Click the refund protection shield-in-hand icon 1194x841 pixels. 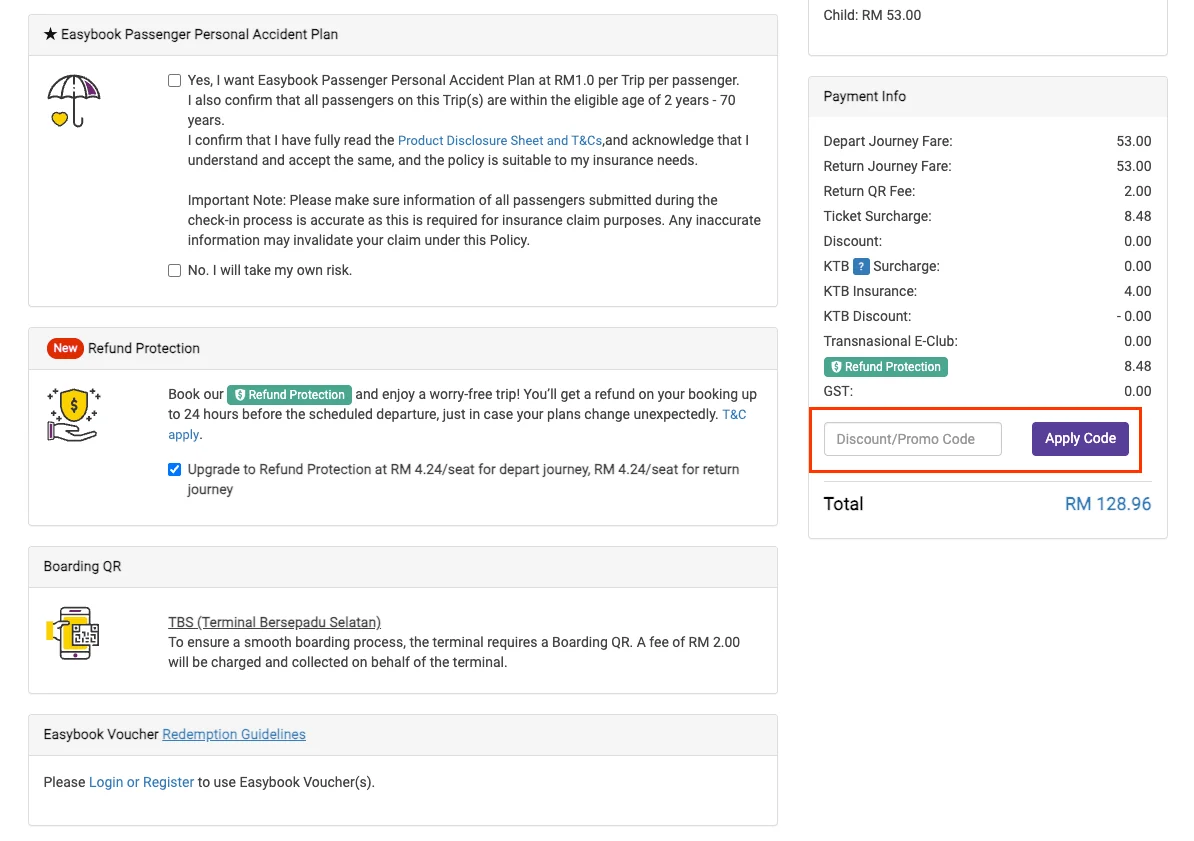pos(74,414)
